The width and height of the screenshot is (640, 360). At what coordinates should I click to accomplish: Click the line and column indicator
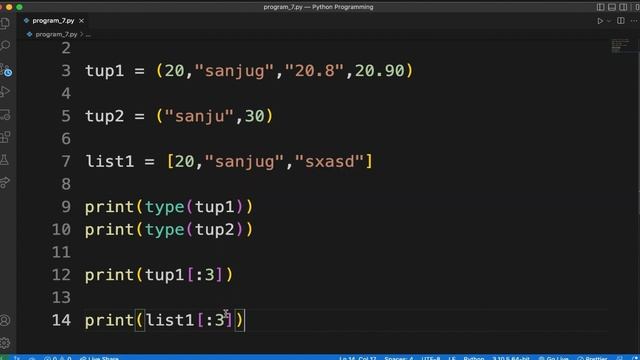357,358
